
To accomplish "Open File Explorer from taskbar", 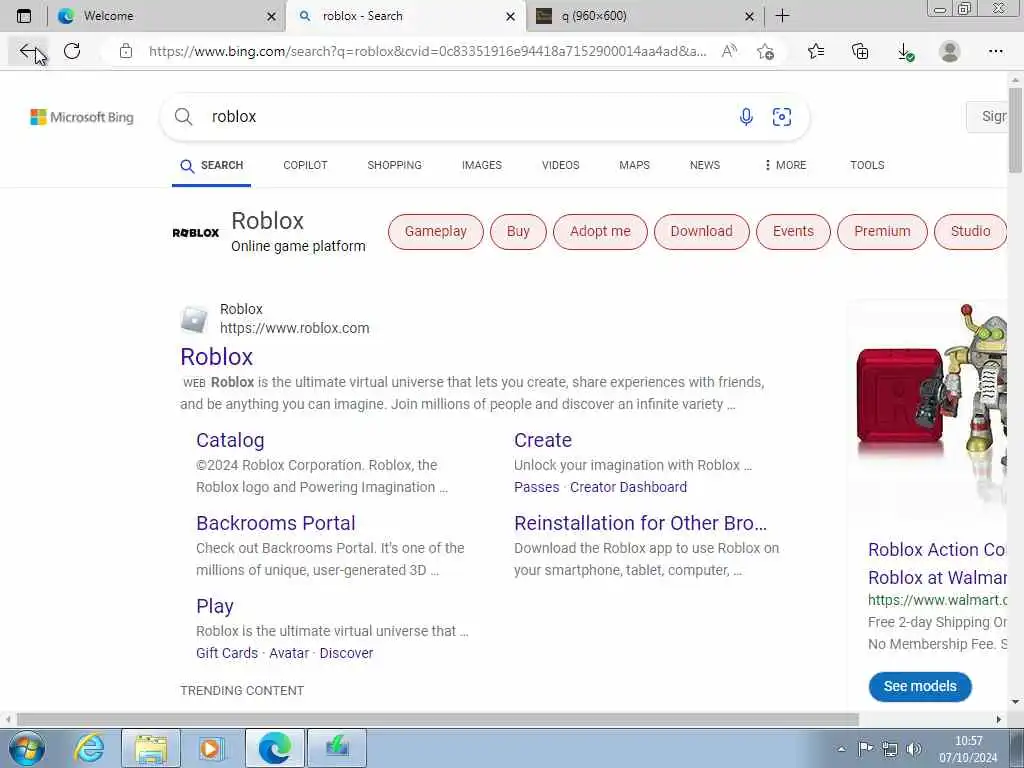I will (151, 748).
